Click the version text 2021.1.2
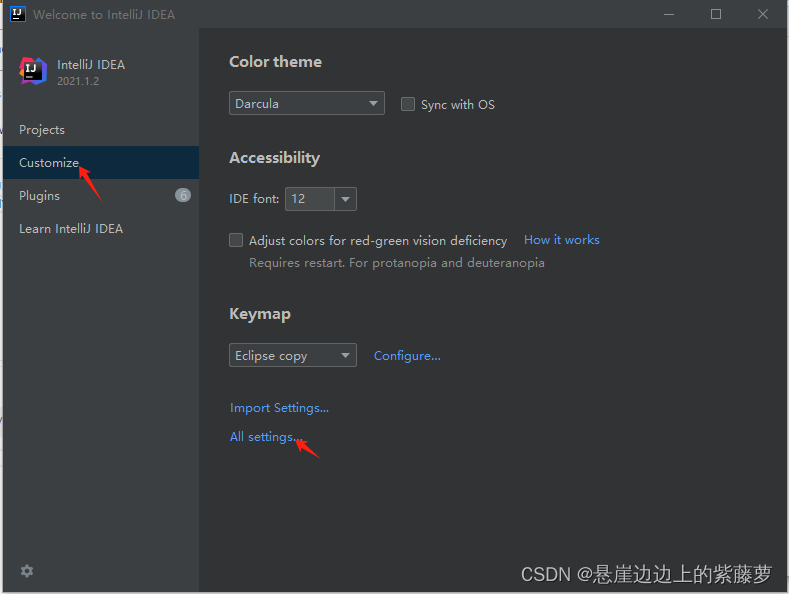789x594 pixels. coord(78,81)
